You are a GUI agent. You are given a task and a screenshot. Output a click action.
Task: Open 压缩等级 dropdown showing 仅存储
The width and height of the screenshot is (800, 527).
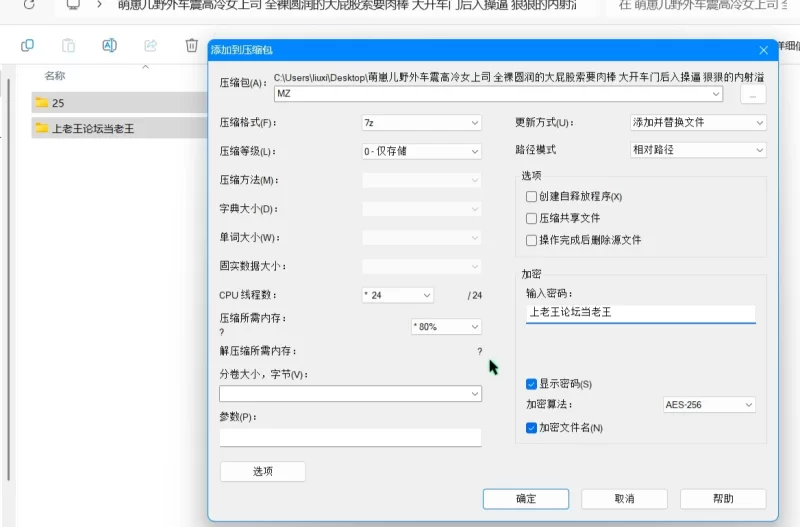coord(421,152)
